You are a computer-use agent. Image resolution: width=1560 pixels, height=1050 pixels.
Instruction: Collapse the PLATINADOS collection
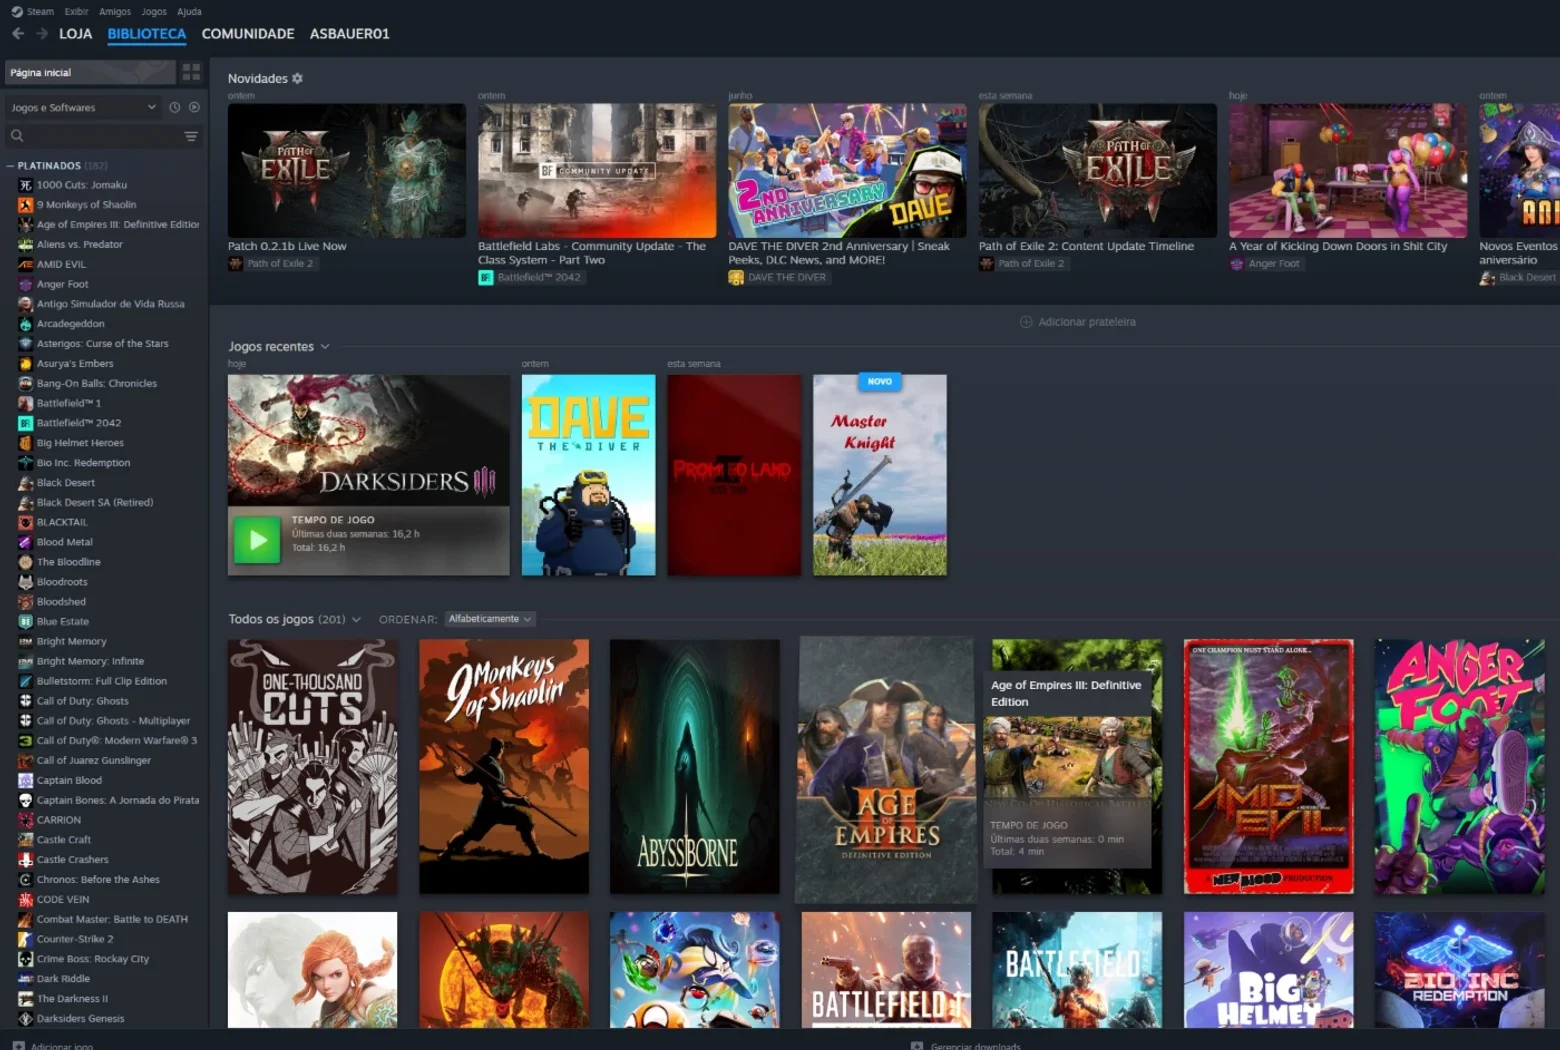[10, 166]
